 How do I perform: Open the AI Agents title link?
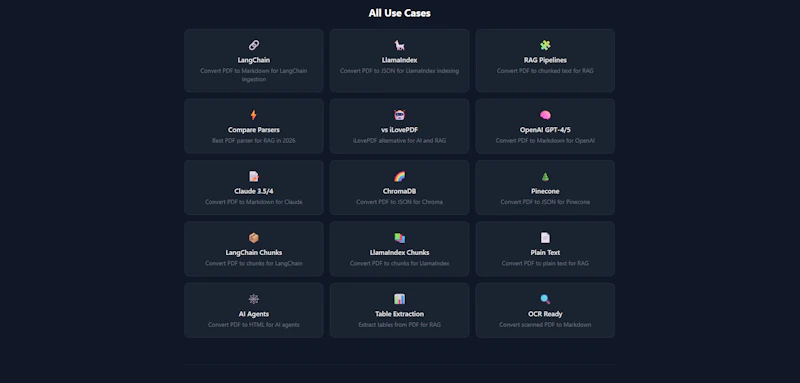click(x=254, y=314)
